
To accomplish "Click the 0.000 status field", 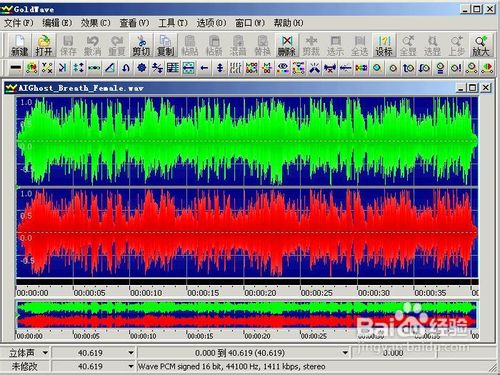I will pyautogui.click(x=393, y=353).
